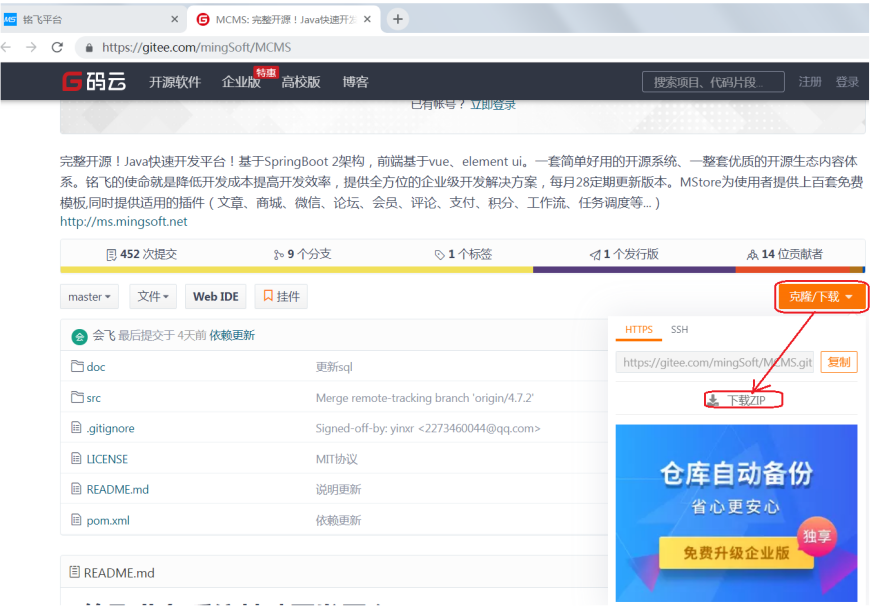Click the contributors icon next to 14 位贡献者
Viewport: 872px width, 611px height.
click(x=752, y=255)
